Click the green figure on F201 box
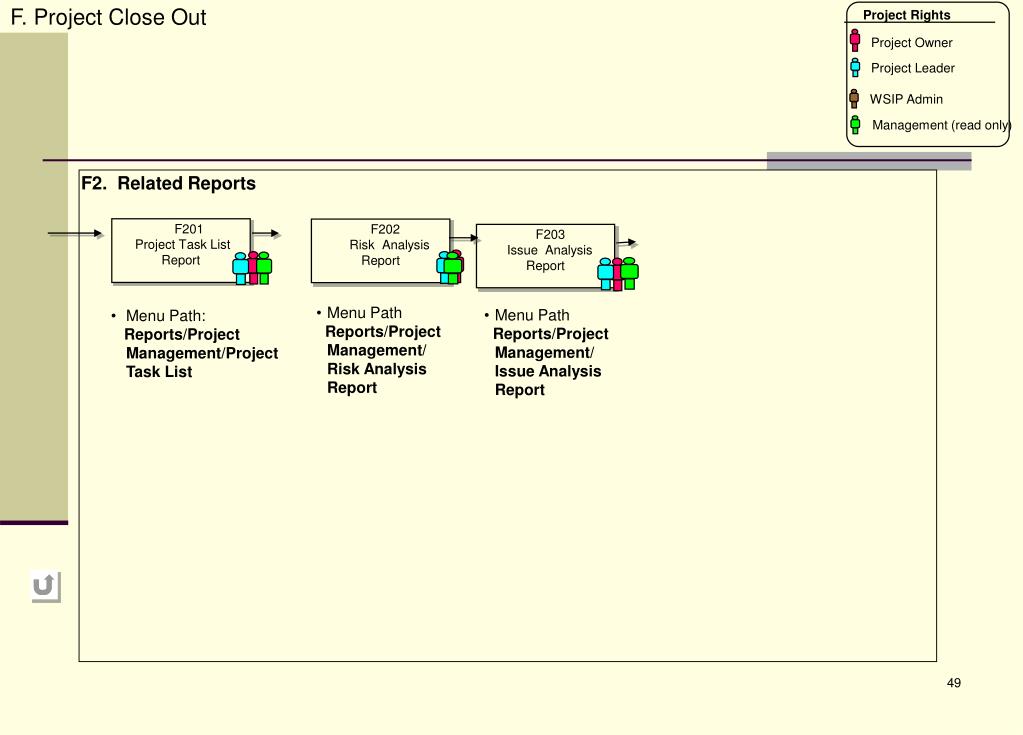 click(x=264, y=267)
